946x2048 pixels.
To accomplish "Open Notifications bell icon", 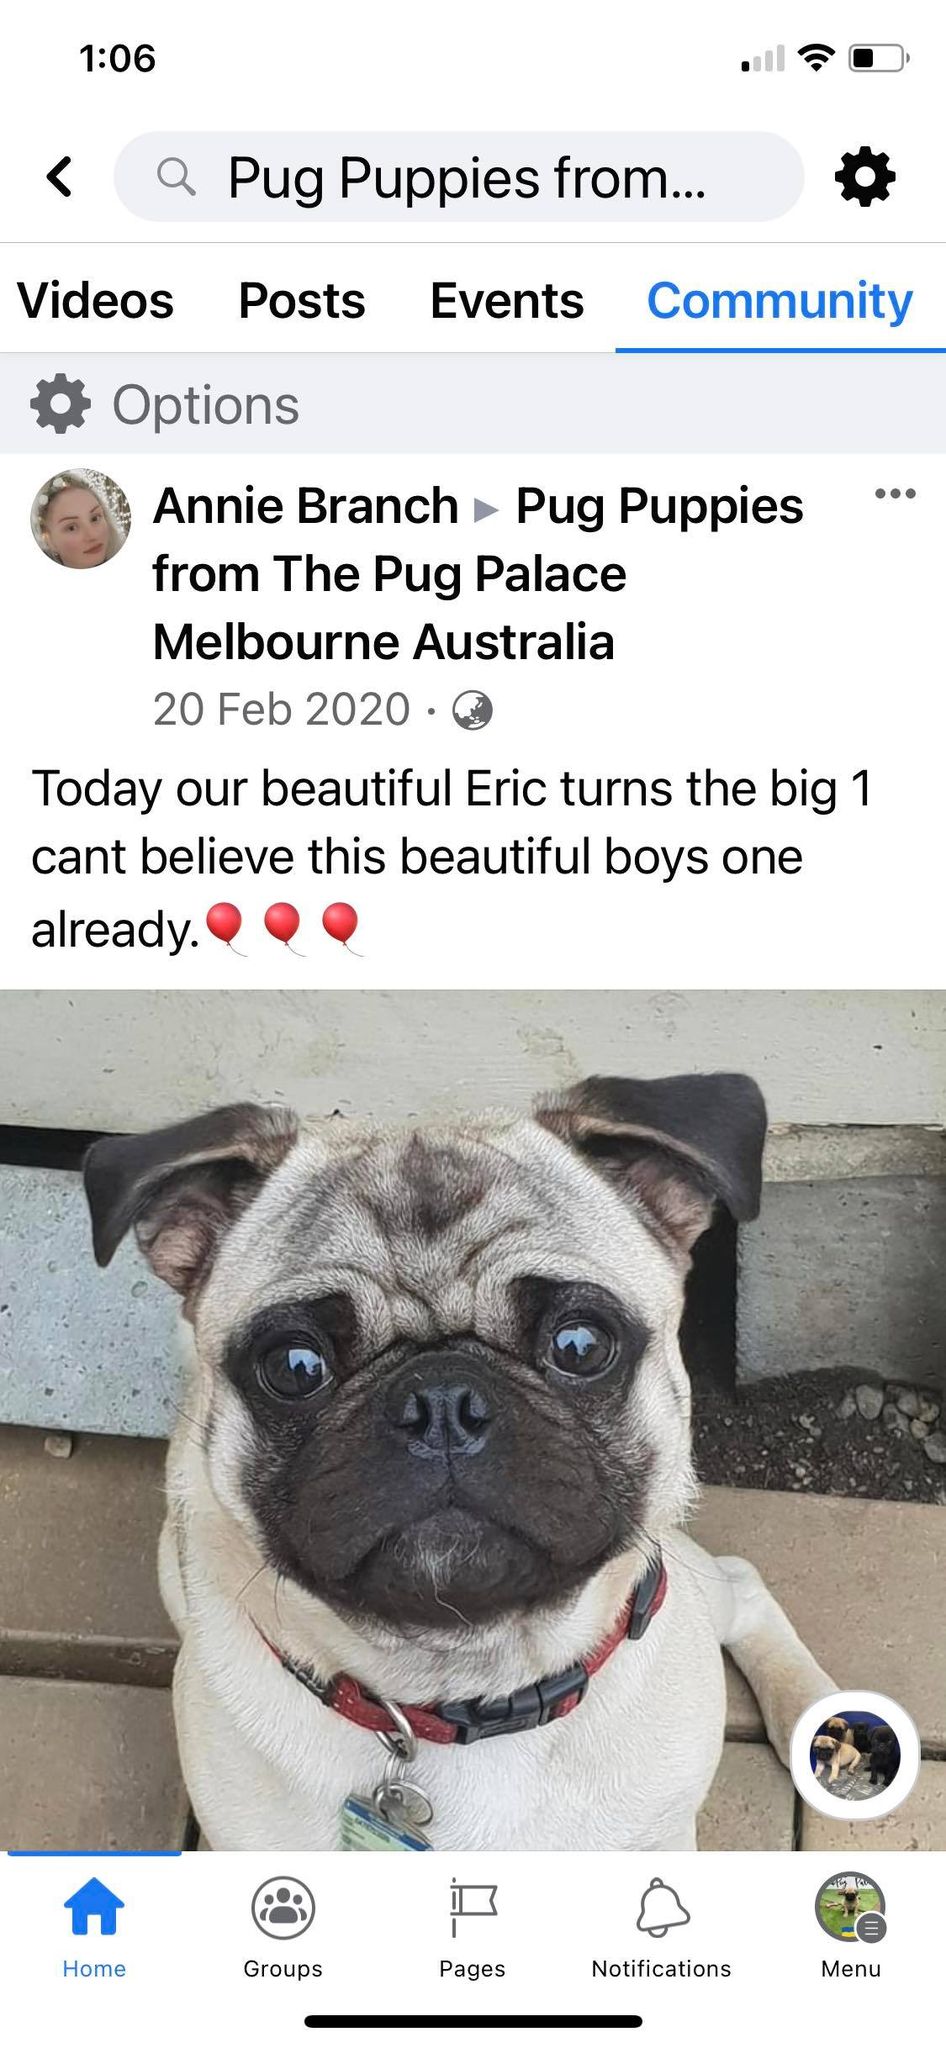I will point(661,1925).
